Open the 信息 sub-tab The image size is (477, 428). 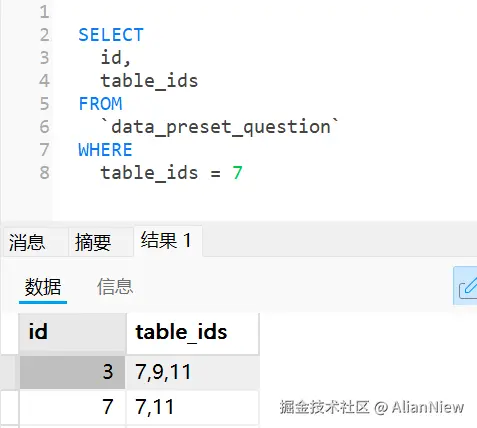pos(115,287)
